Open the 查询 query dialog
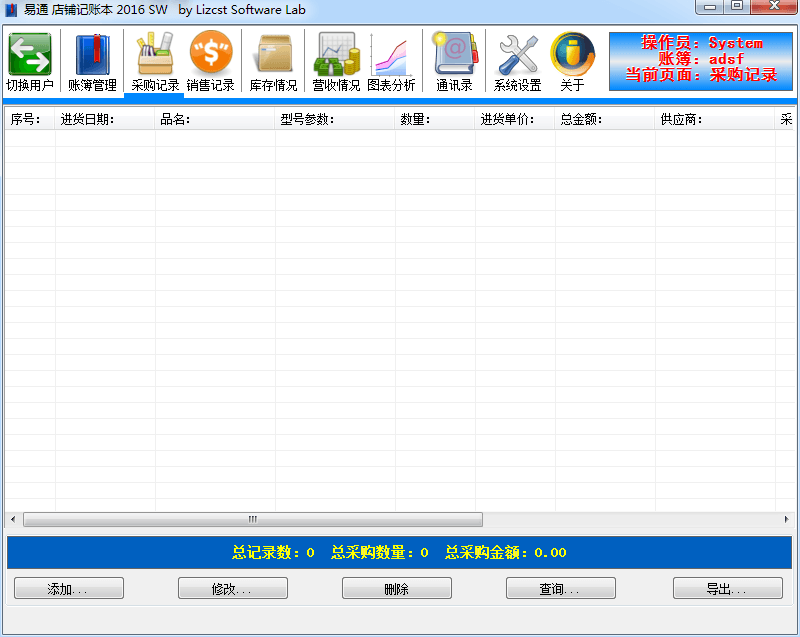This screenshot has height=637, width=800. click(559, 589)
